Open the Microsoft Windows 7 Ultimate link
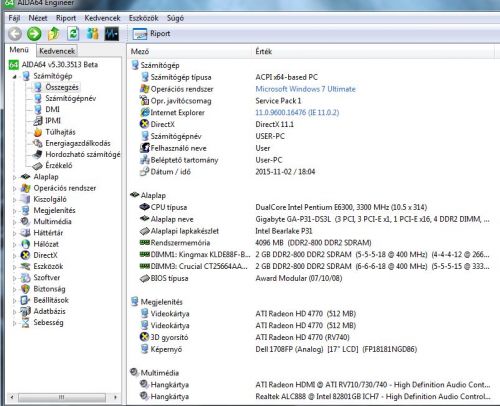This screenshot has width=500, height=406. pos(305,89)
